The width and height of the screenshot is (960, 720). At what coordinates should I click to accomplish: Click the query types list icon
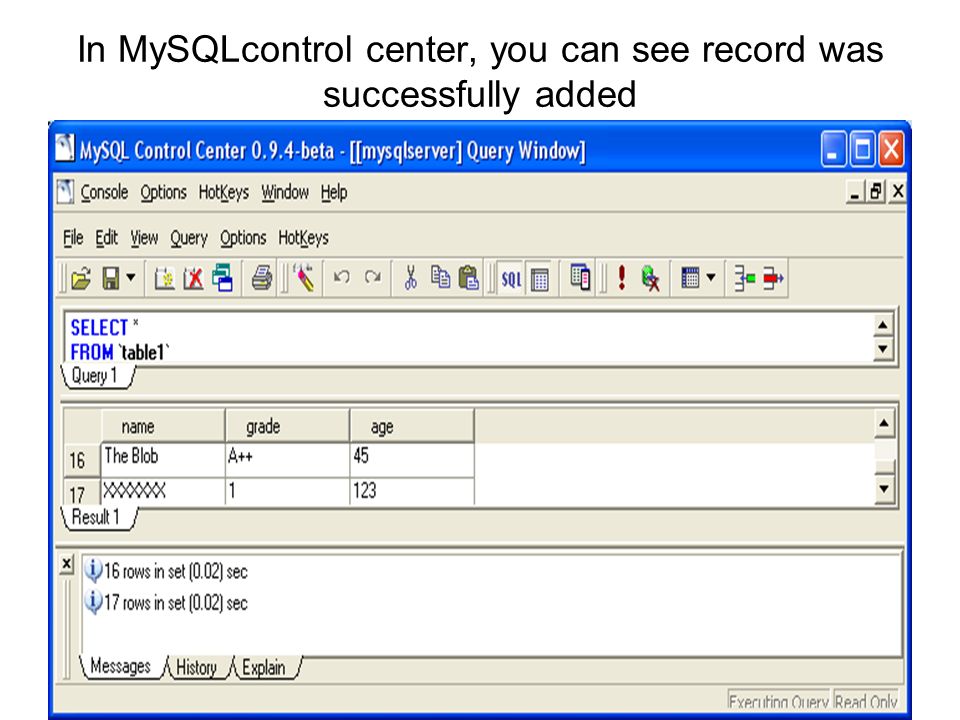(580, 277)
